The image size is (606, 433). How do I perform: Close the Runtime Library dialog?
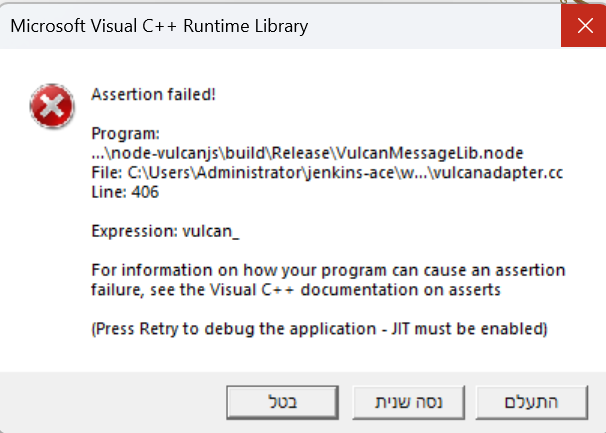(584, 26)
